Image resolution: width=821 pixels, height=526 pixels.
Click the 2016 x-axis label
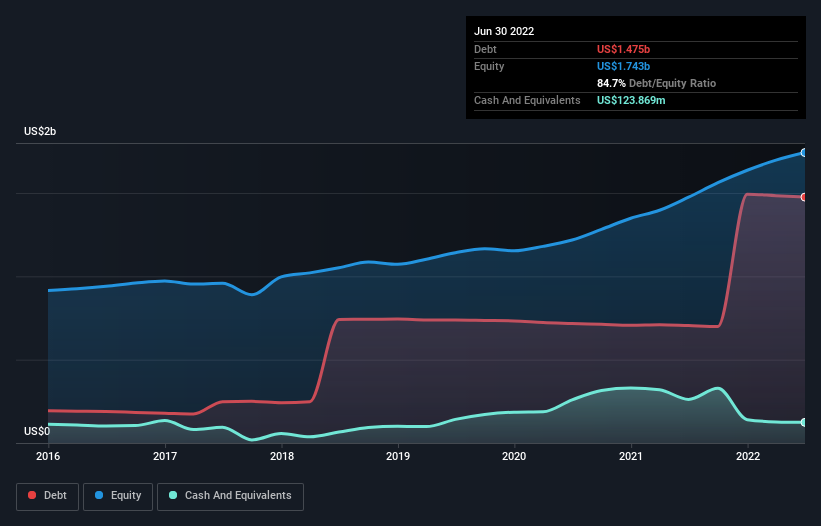pyautogui.click(x=48, y=456)
